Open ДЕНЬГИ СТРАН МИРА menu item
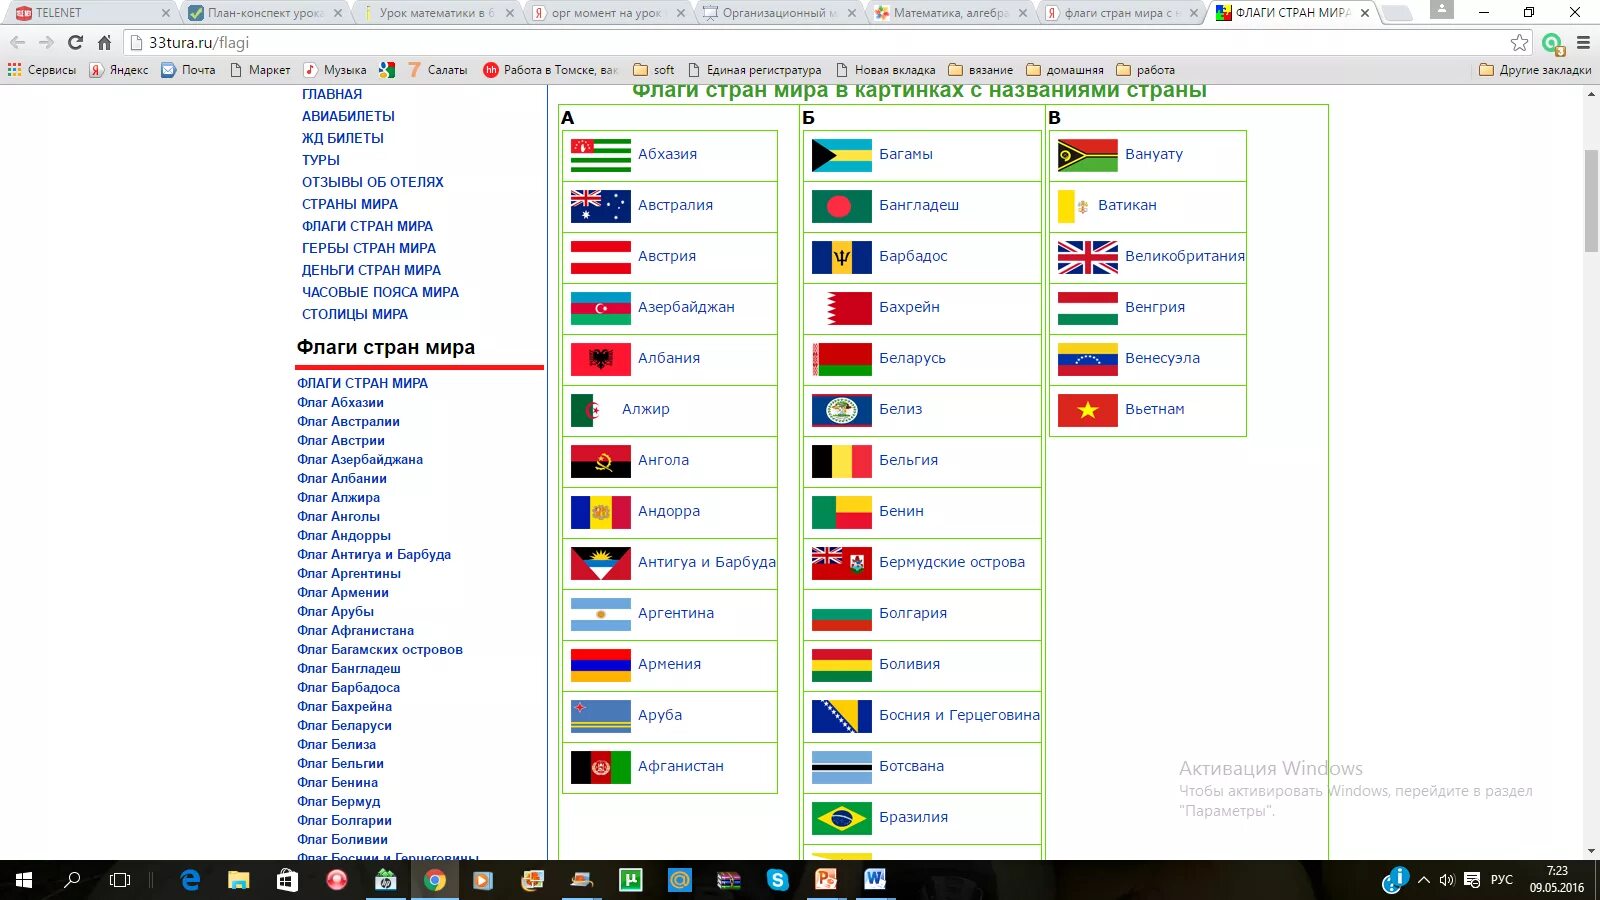 point(371,270)
